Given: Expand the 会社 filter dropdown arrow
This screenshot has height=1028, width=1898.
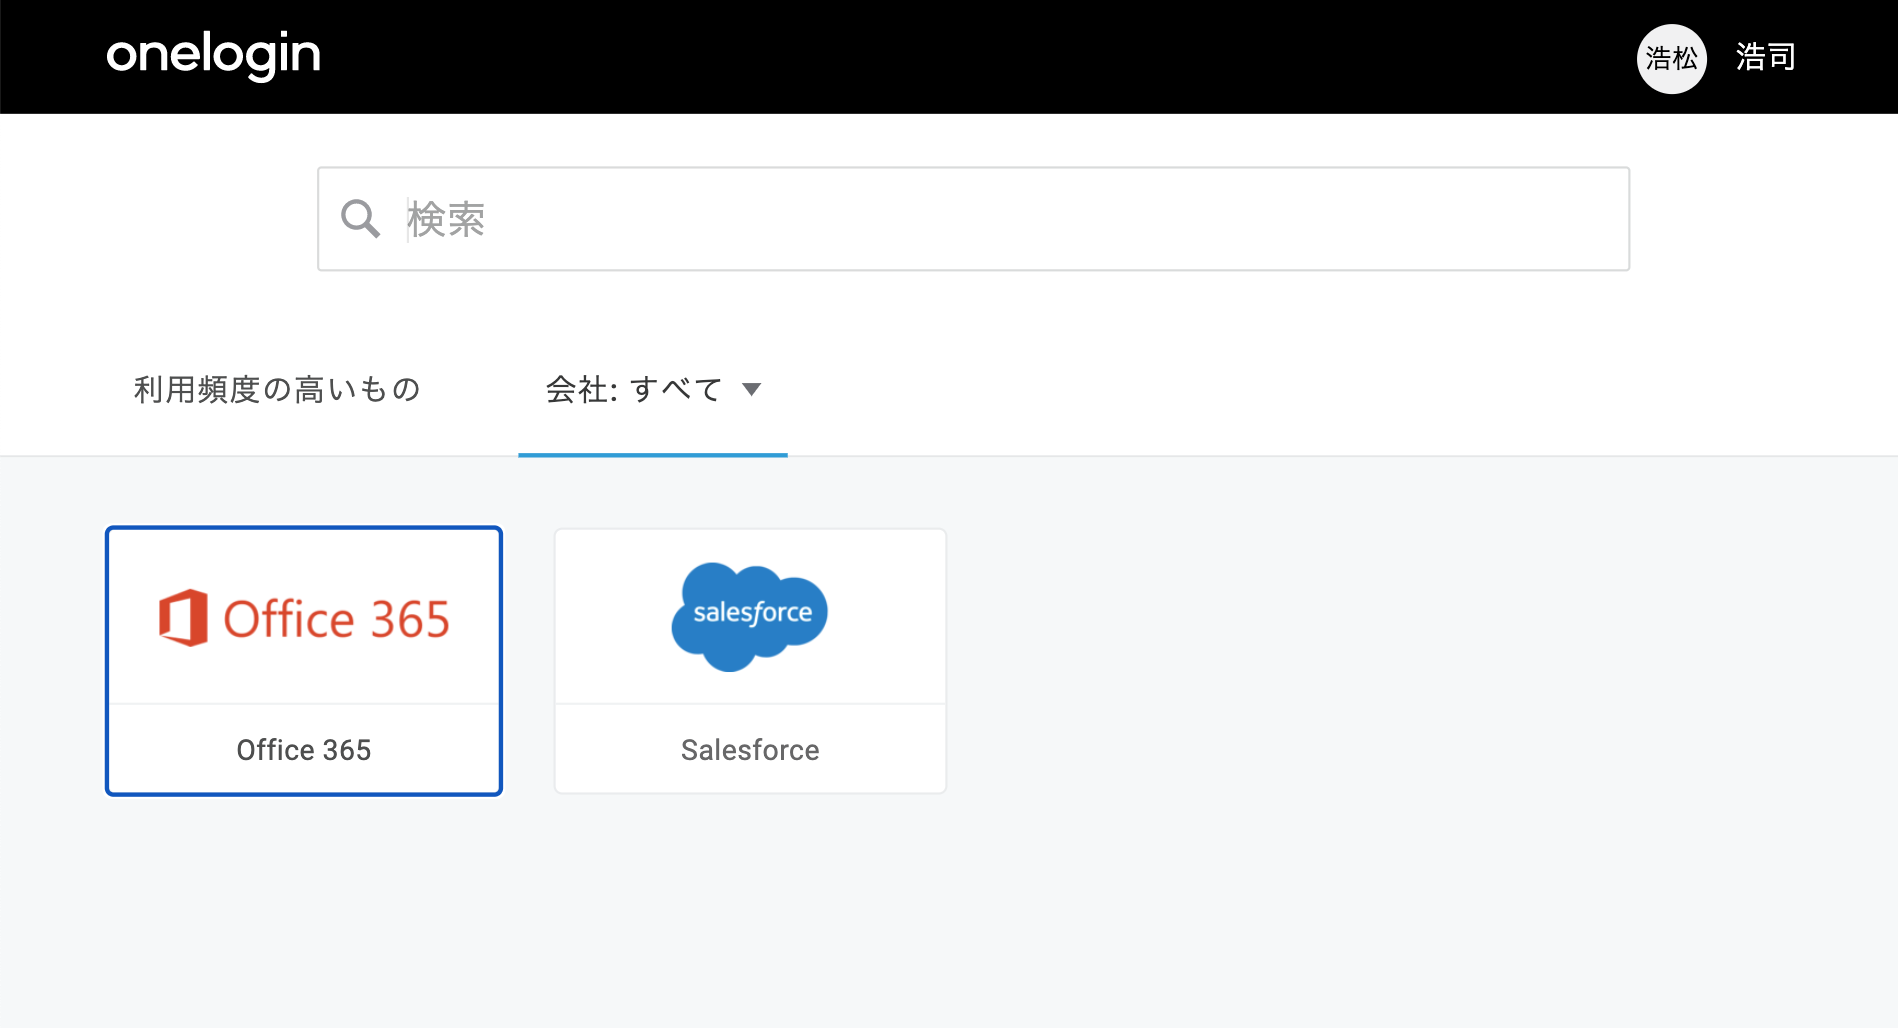Looking at the screenshot, I should [x=752, y=389].
